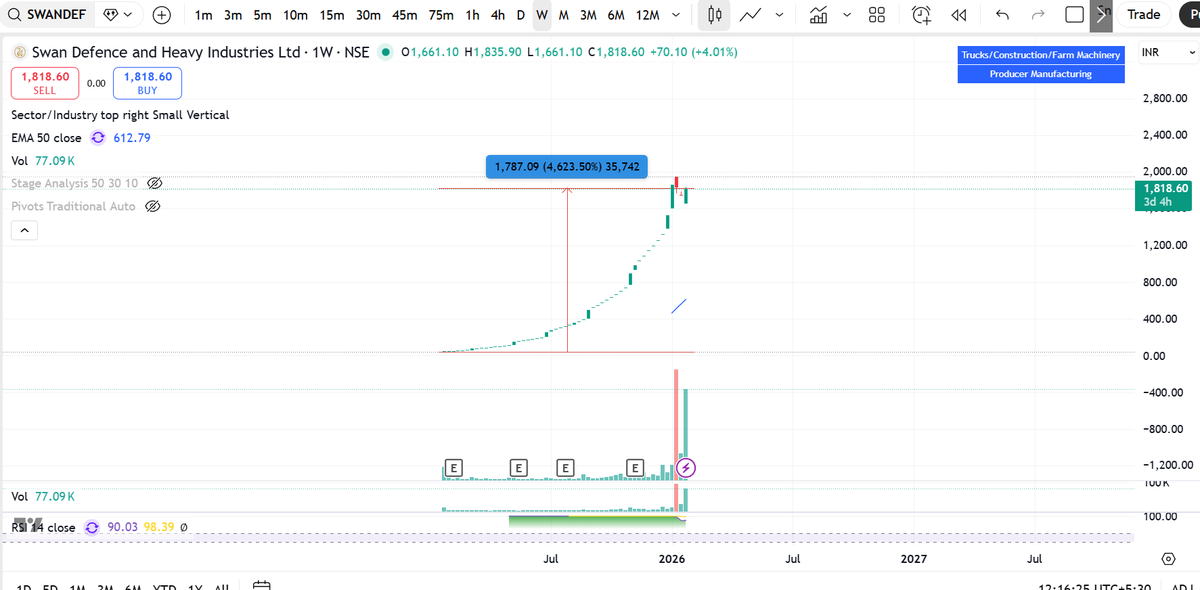Show the hidden Pivots Traditional Auto indicator
This screenshot has height=590, width=1200.
pos(153,206)
